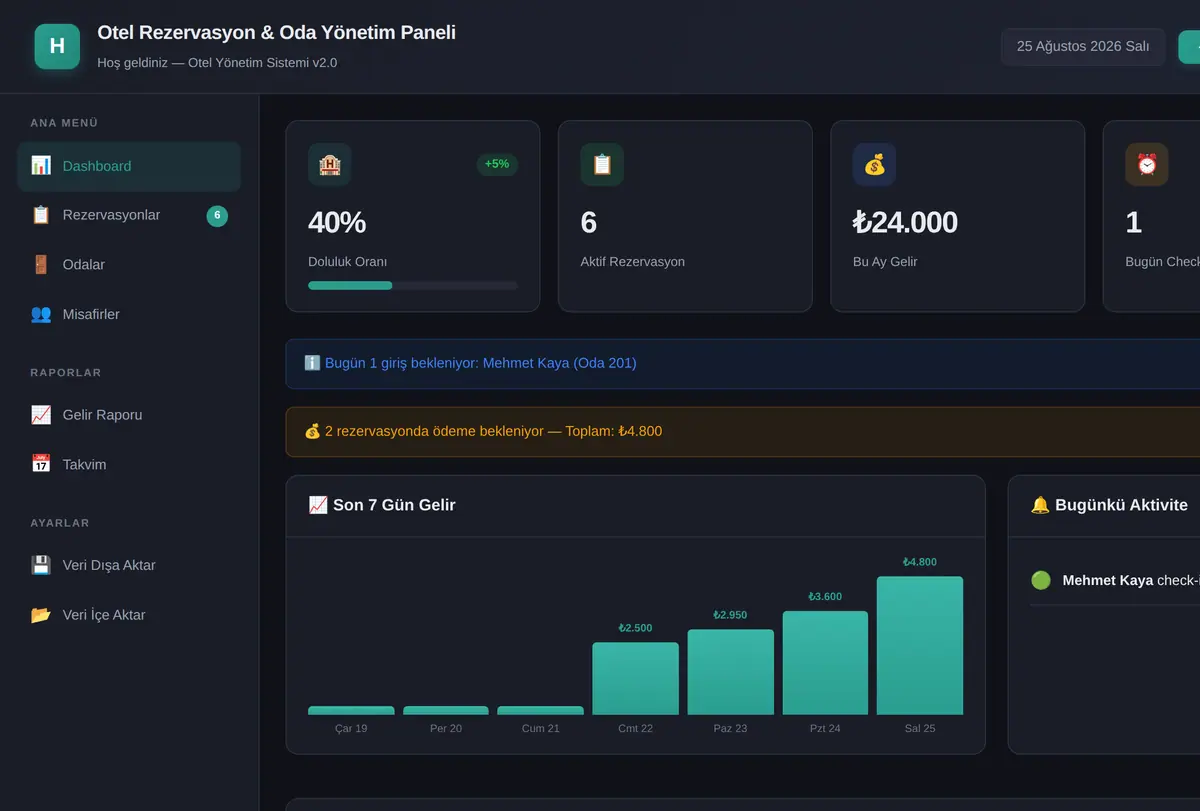Click the clipboard icon on Aktif Rezervasyon card
This screenshot has width=1200, height=811.
[602, 165]
